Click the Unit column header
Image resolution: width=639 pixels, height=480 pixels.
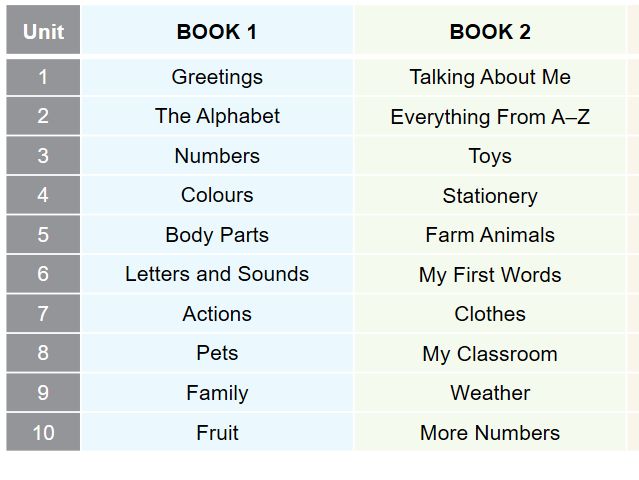tap(43, 31)
